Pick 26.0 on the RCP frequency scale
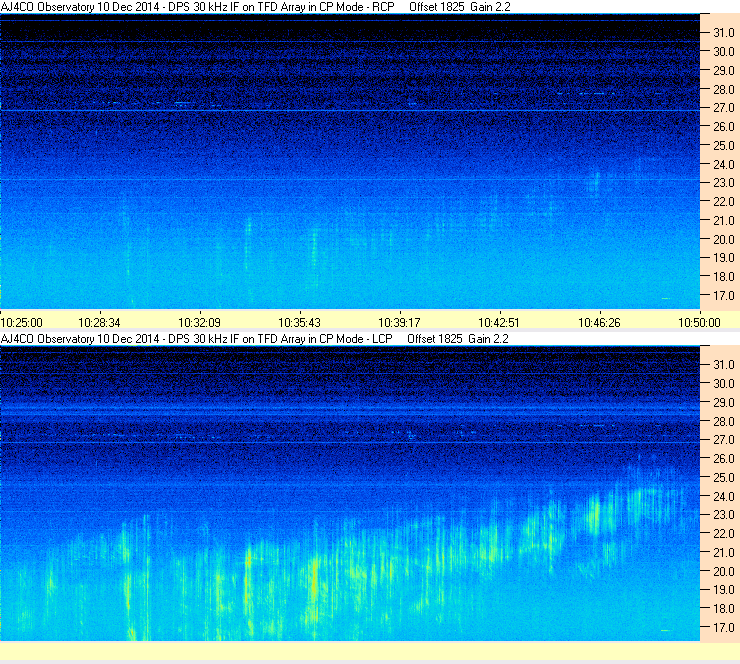The image size is (740, 664). pos(723,127)
